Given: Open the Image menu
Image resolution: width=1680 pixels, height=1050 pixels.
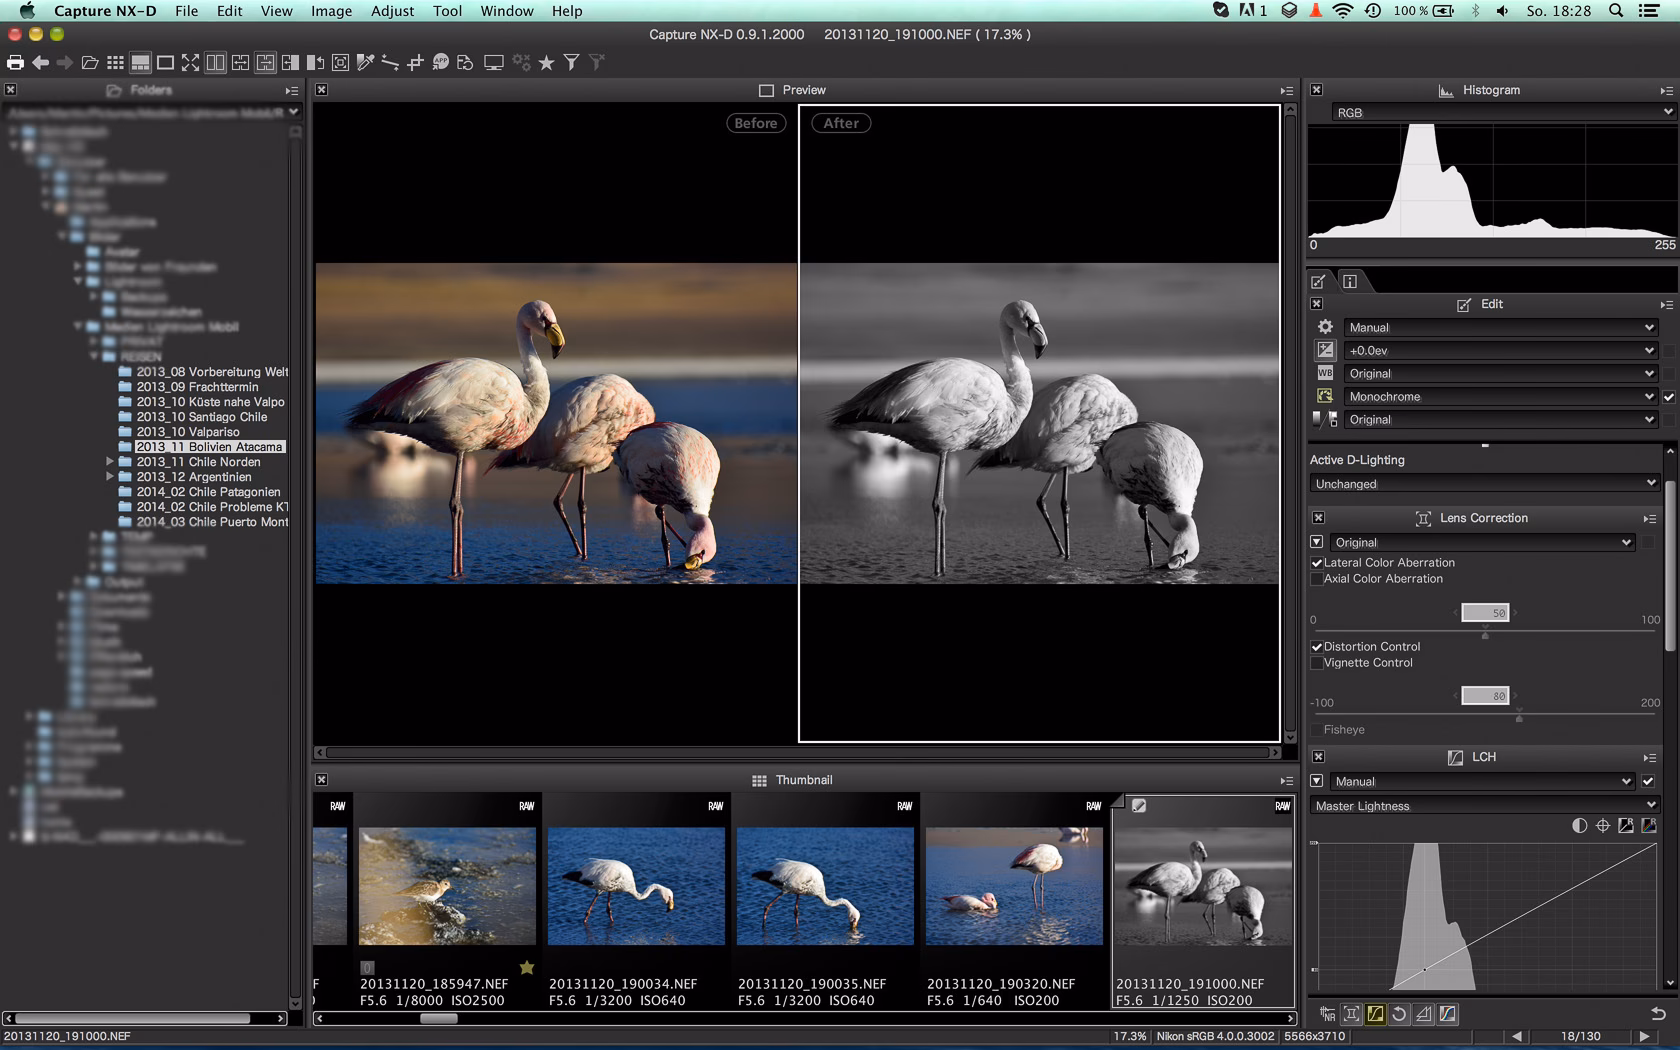Looking at the screenshot, I should click(x=331, y=11).
